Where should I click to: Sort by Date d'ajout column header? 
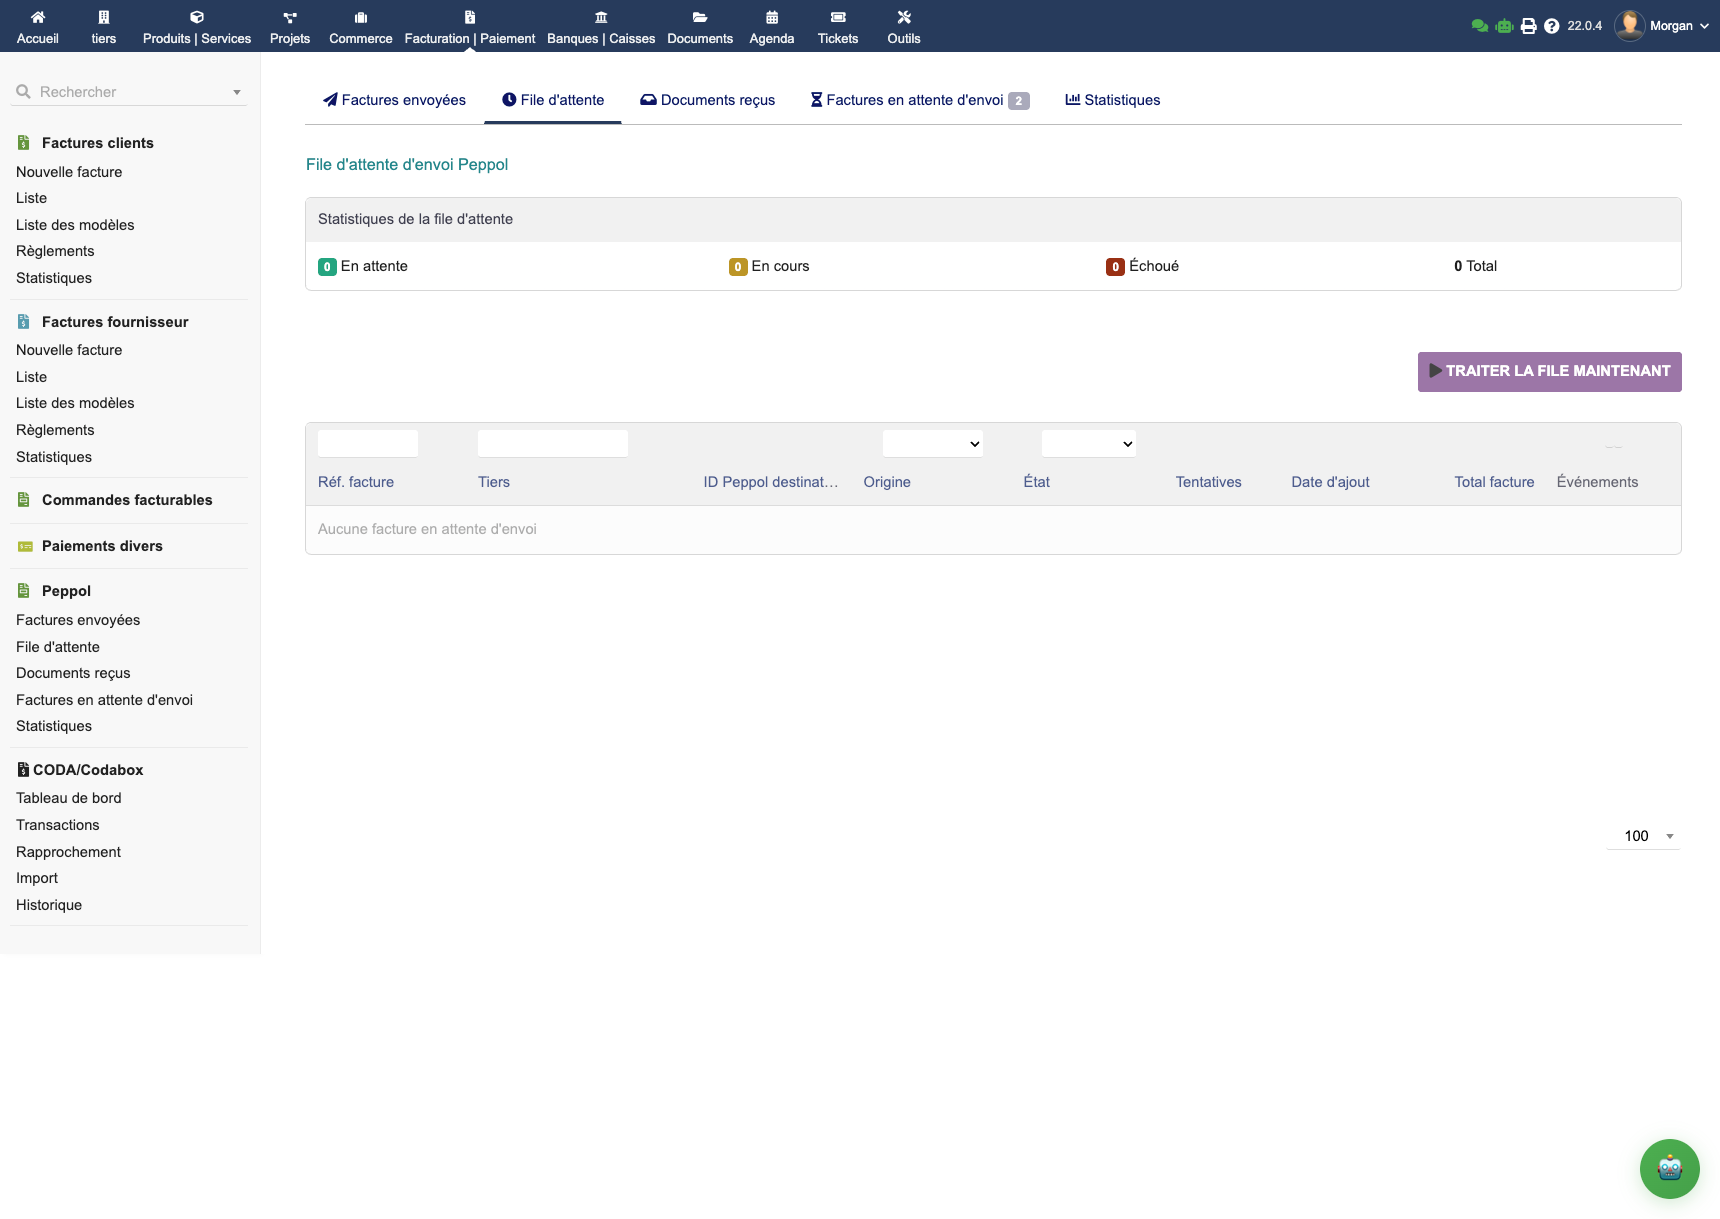[1330, 482]
